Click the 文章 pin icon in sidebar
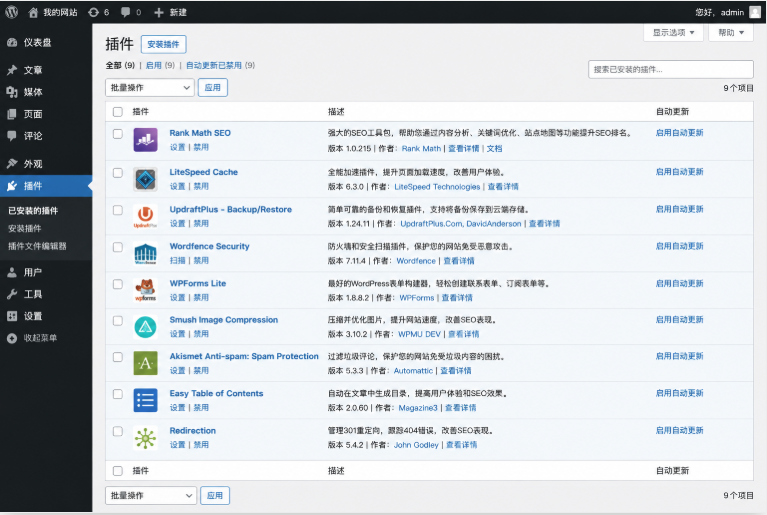 pyautogui.click(x=12, y=70)
